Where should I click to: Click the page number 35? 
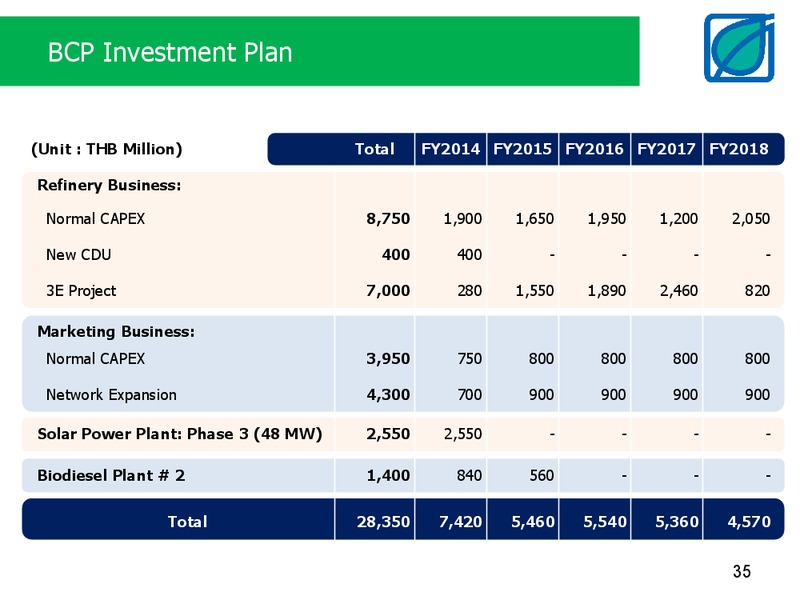point(742,571)
